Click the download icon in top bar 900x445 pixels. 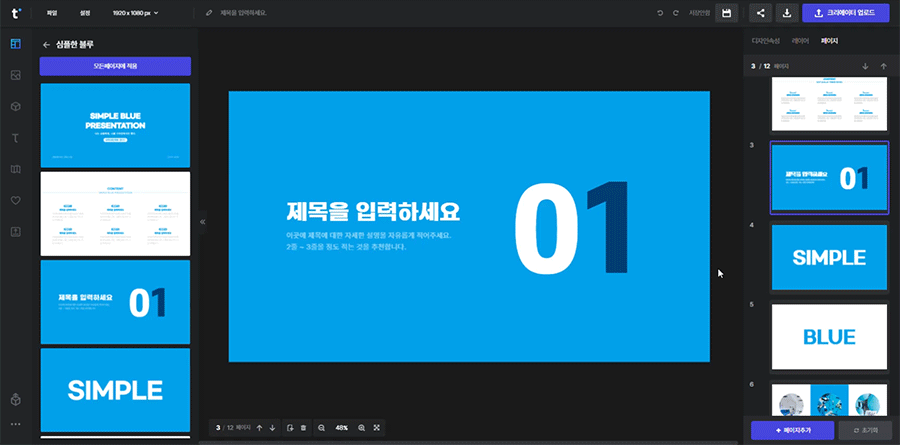coord(787,13)
